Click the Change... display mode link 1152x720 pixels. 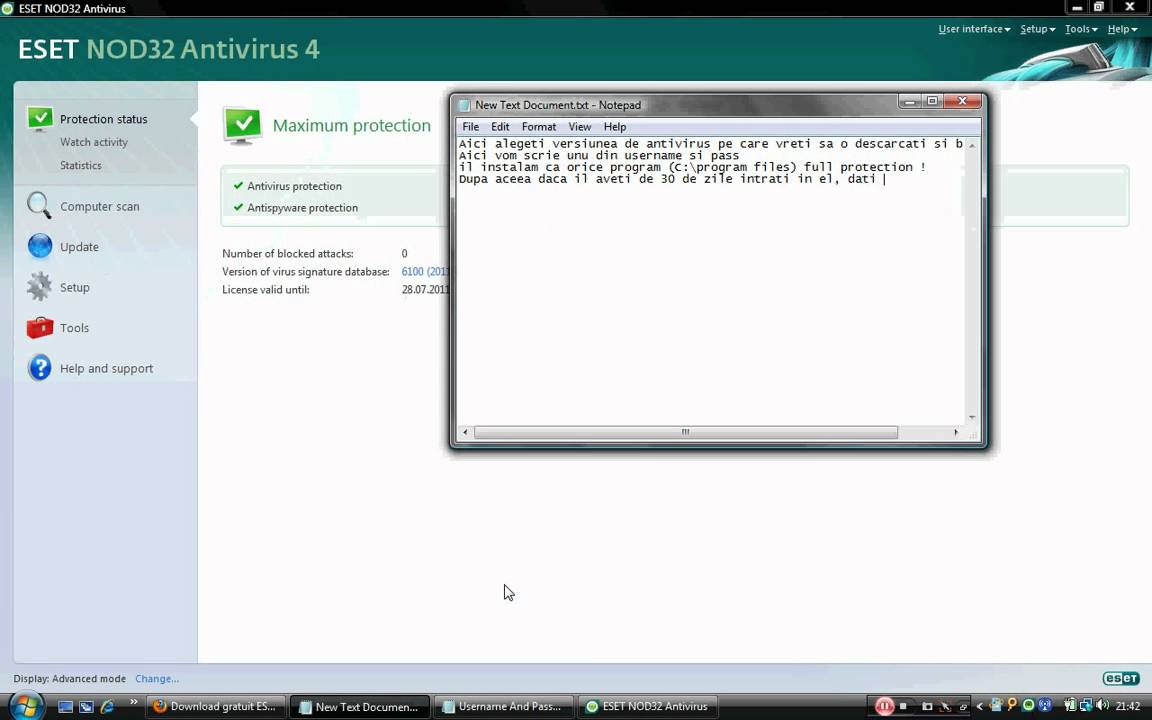(x=157, y=679)
